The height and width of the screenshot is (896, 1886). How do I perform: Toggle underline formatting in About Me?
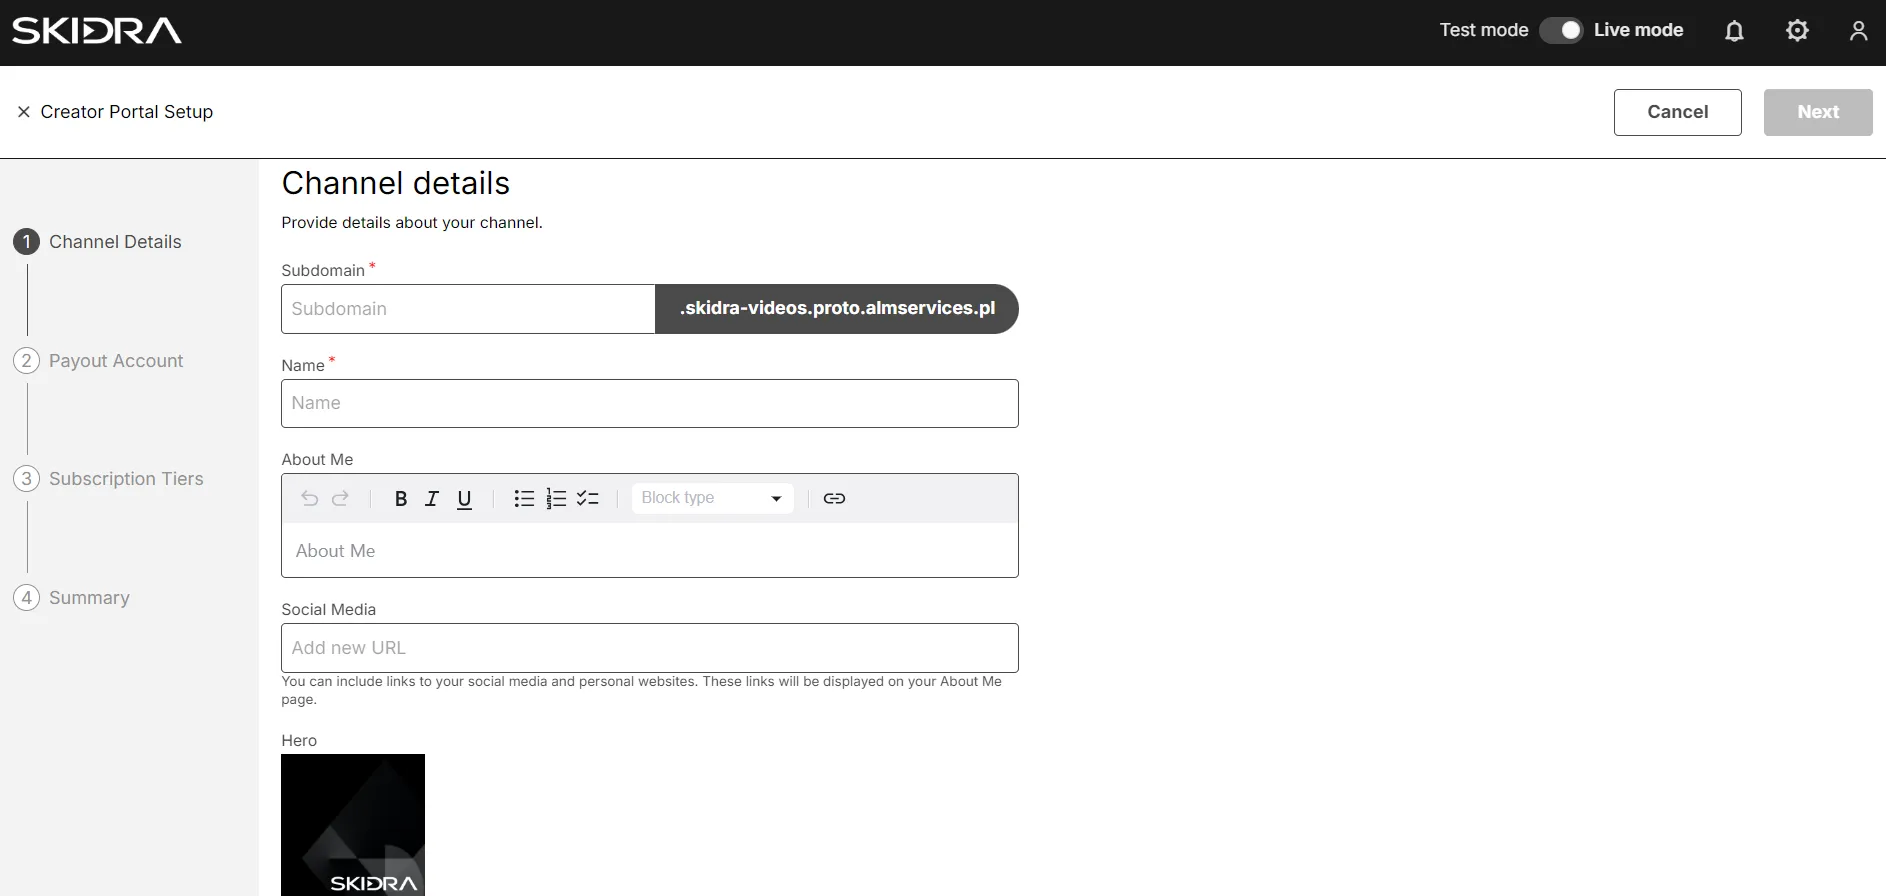click(x=464, y=499)
